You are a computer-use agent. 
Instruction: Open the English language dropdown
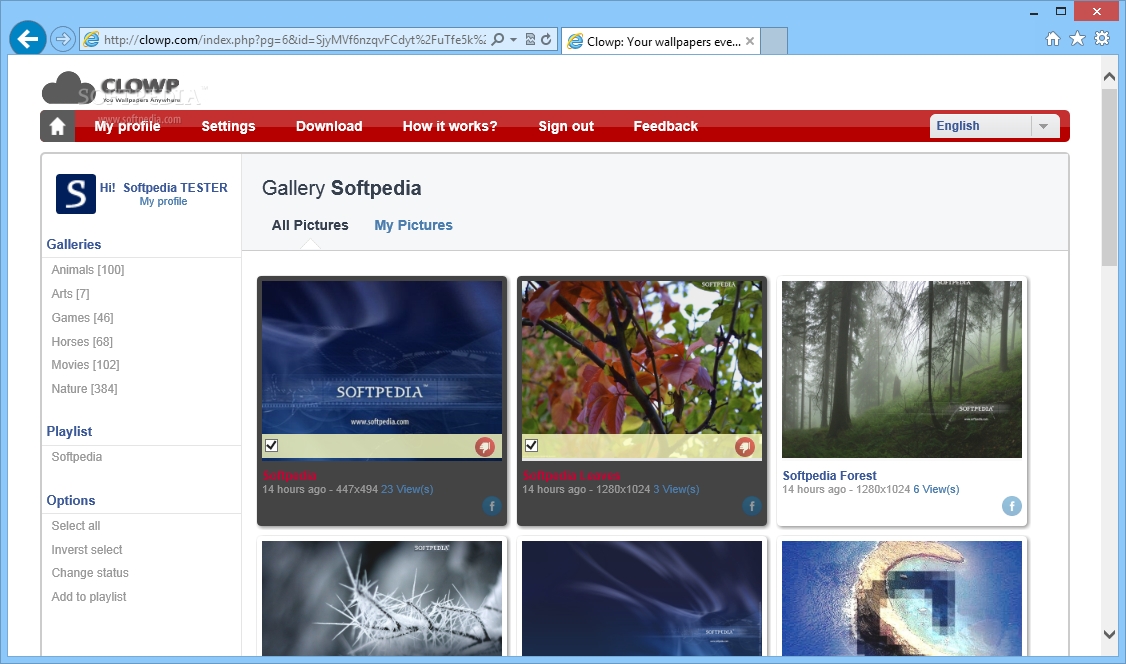click(x=995, y=126)
